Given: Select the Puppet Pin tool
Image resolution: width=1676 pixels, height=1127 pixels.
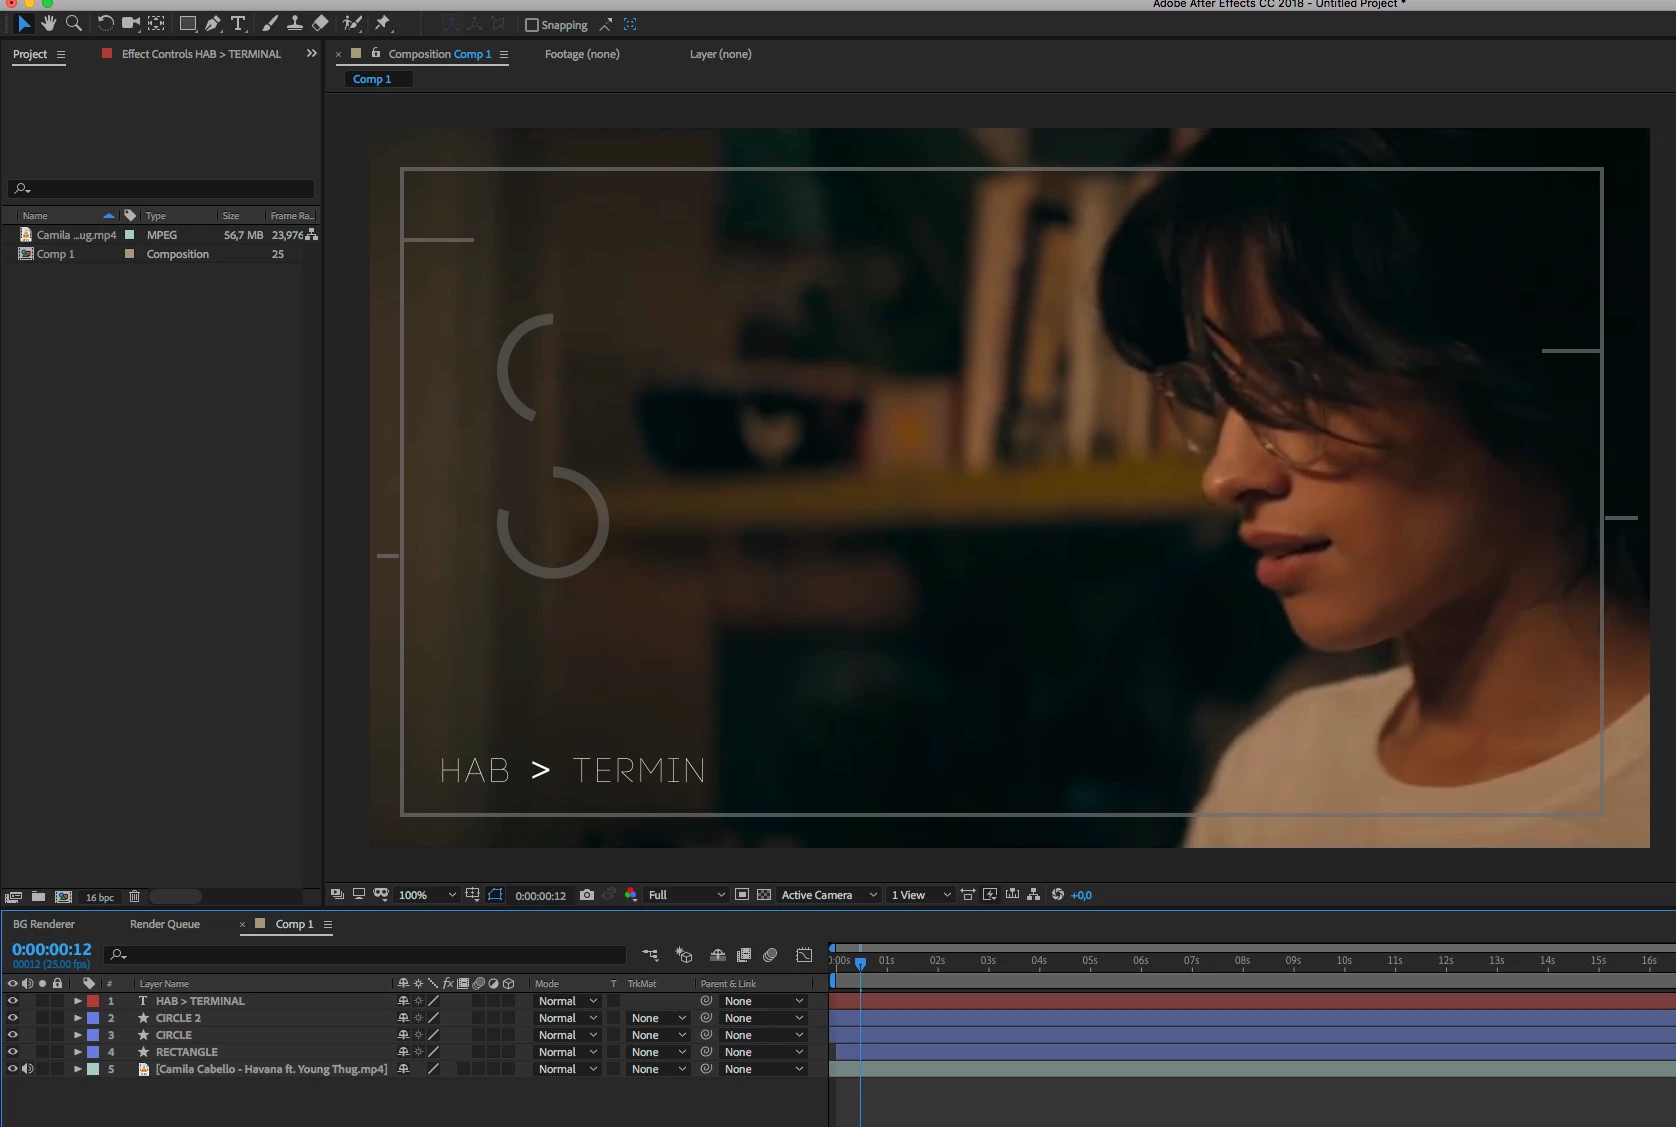Looking at the screenshot, I should [383, 23].
